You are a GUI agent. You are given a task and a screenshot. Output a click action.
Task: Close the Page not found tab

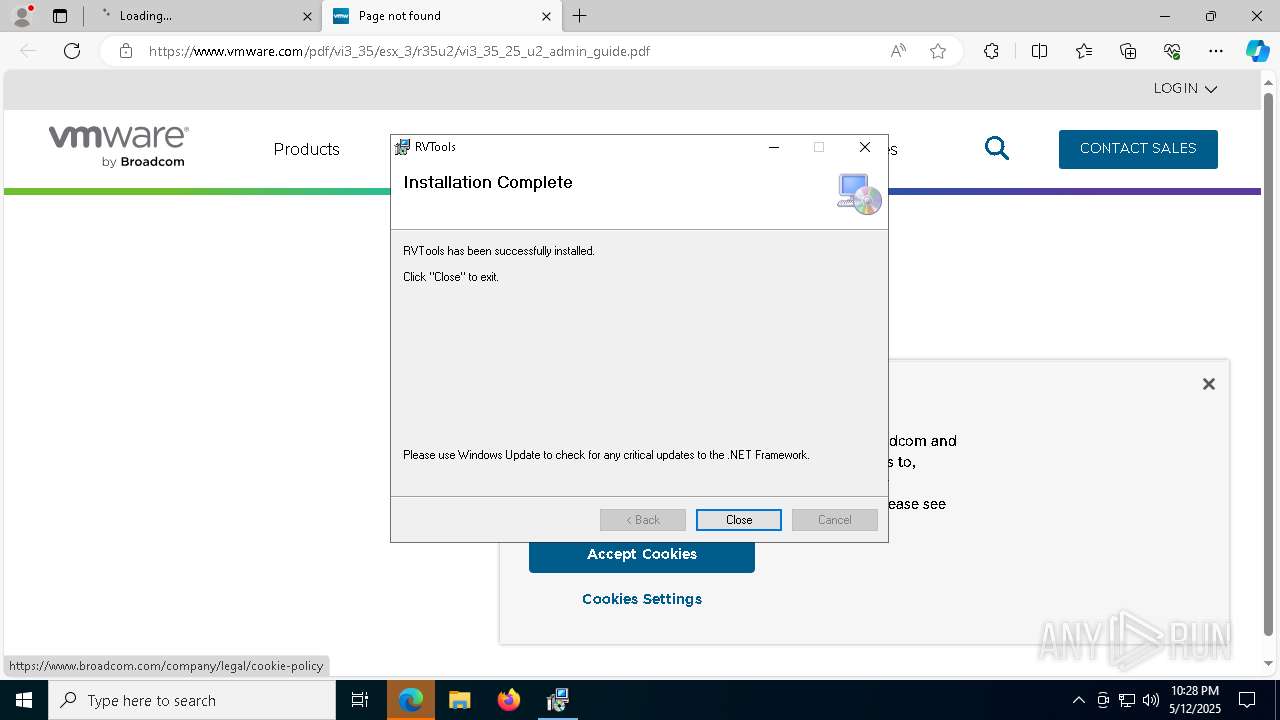[546, 16]
